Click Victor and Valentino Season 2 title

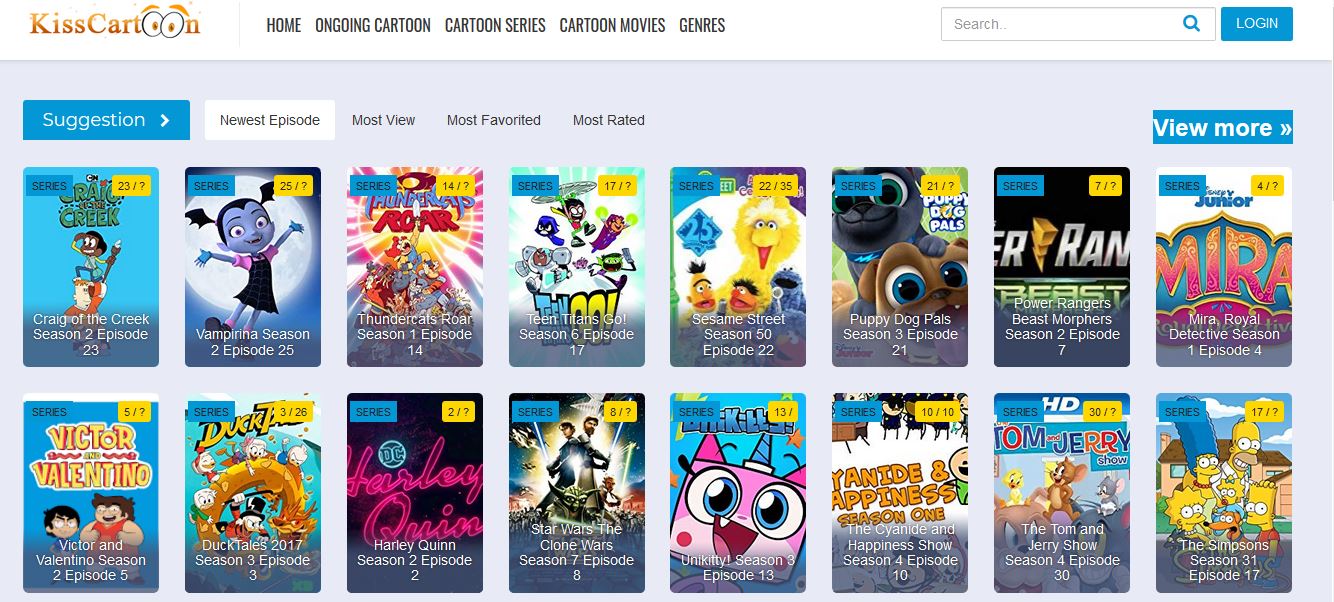coord(91,560)
